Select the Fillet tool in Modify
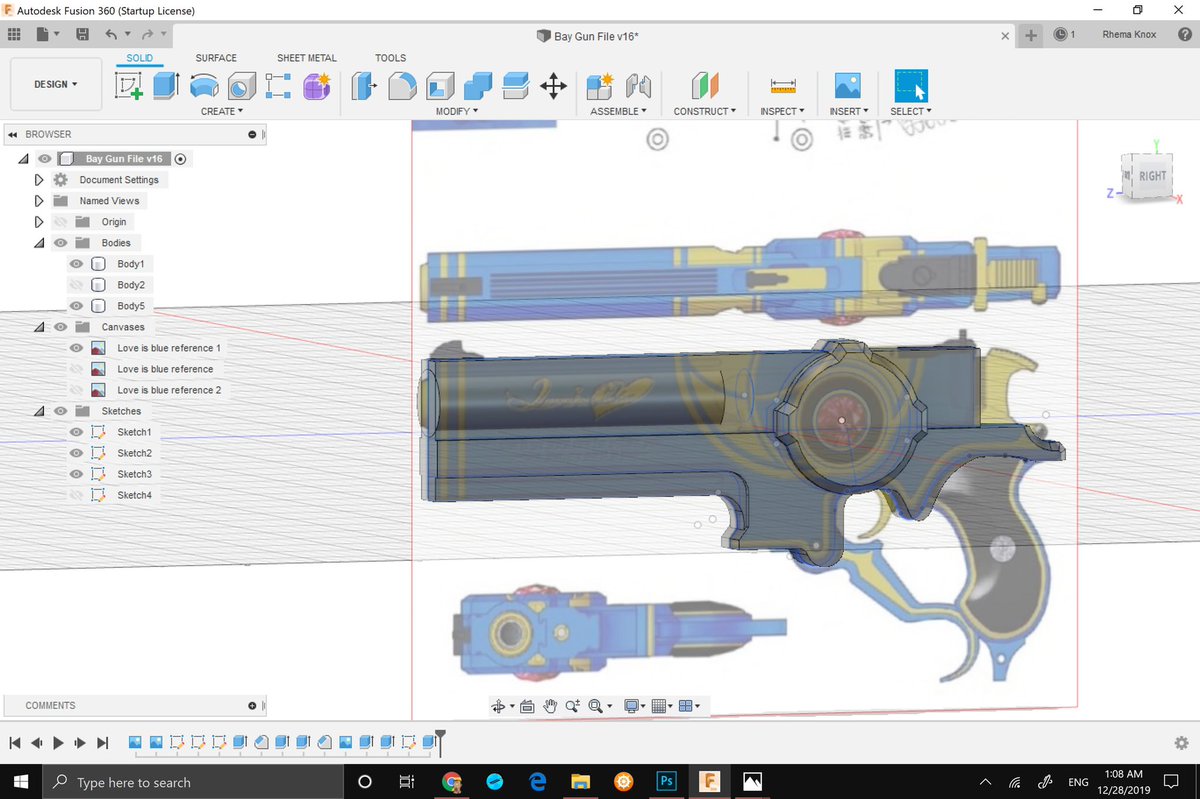The image size is (1200, 799). tap(402, 86)
